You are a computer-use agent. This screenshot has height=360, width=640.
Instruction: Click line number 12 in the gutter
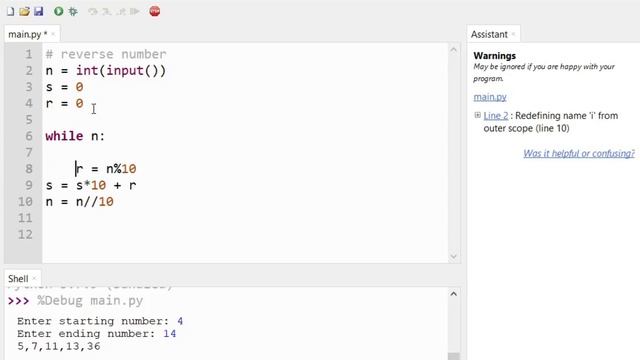[x=25, y=235]
